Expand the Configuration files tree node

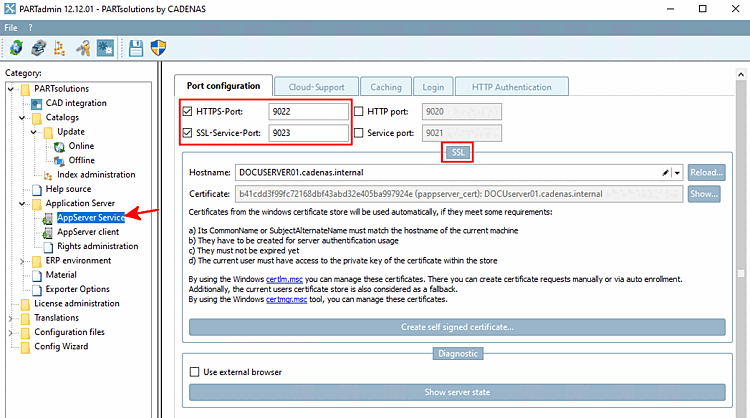point(11,333)
